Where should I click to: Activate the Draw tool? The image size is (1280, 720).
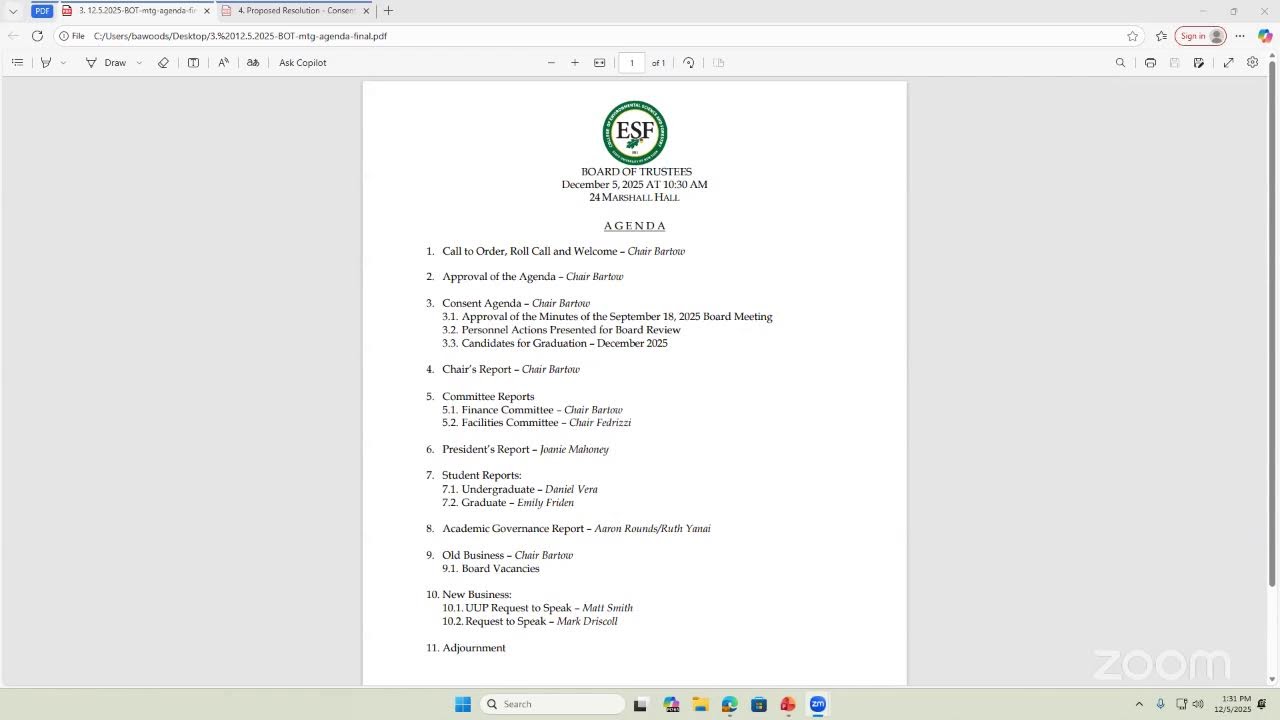[x=106, y=62]
